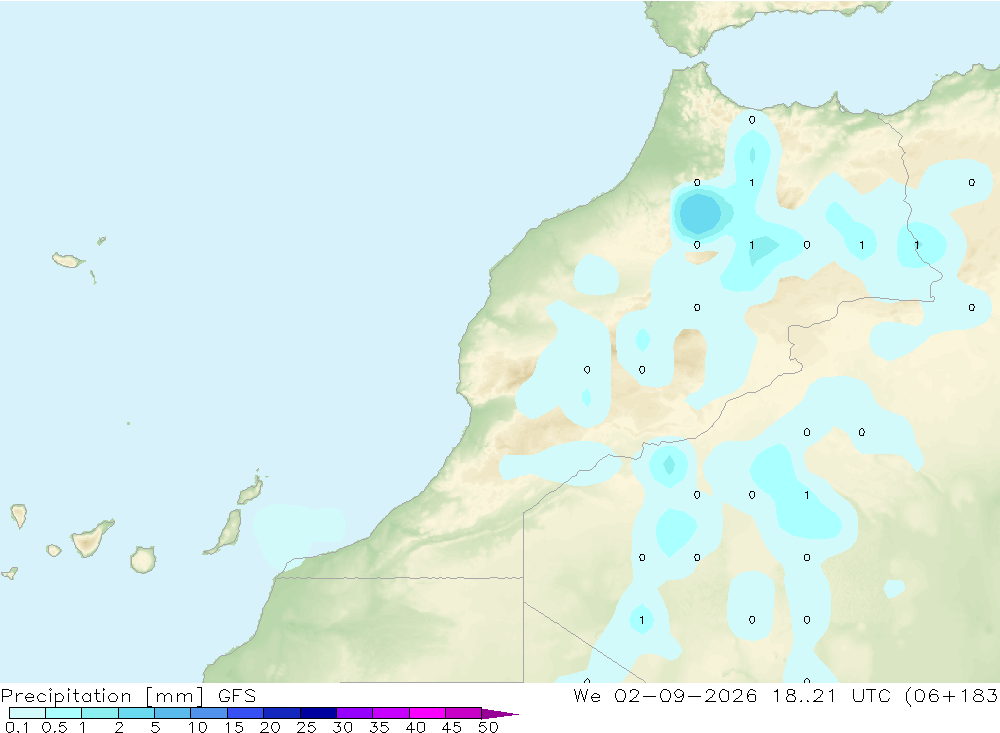Click the 45–50 mm legend swatch
Image resolution: width=1000 pixels, height=733 pixels.
coord(464,713)
